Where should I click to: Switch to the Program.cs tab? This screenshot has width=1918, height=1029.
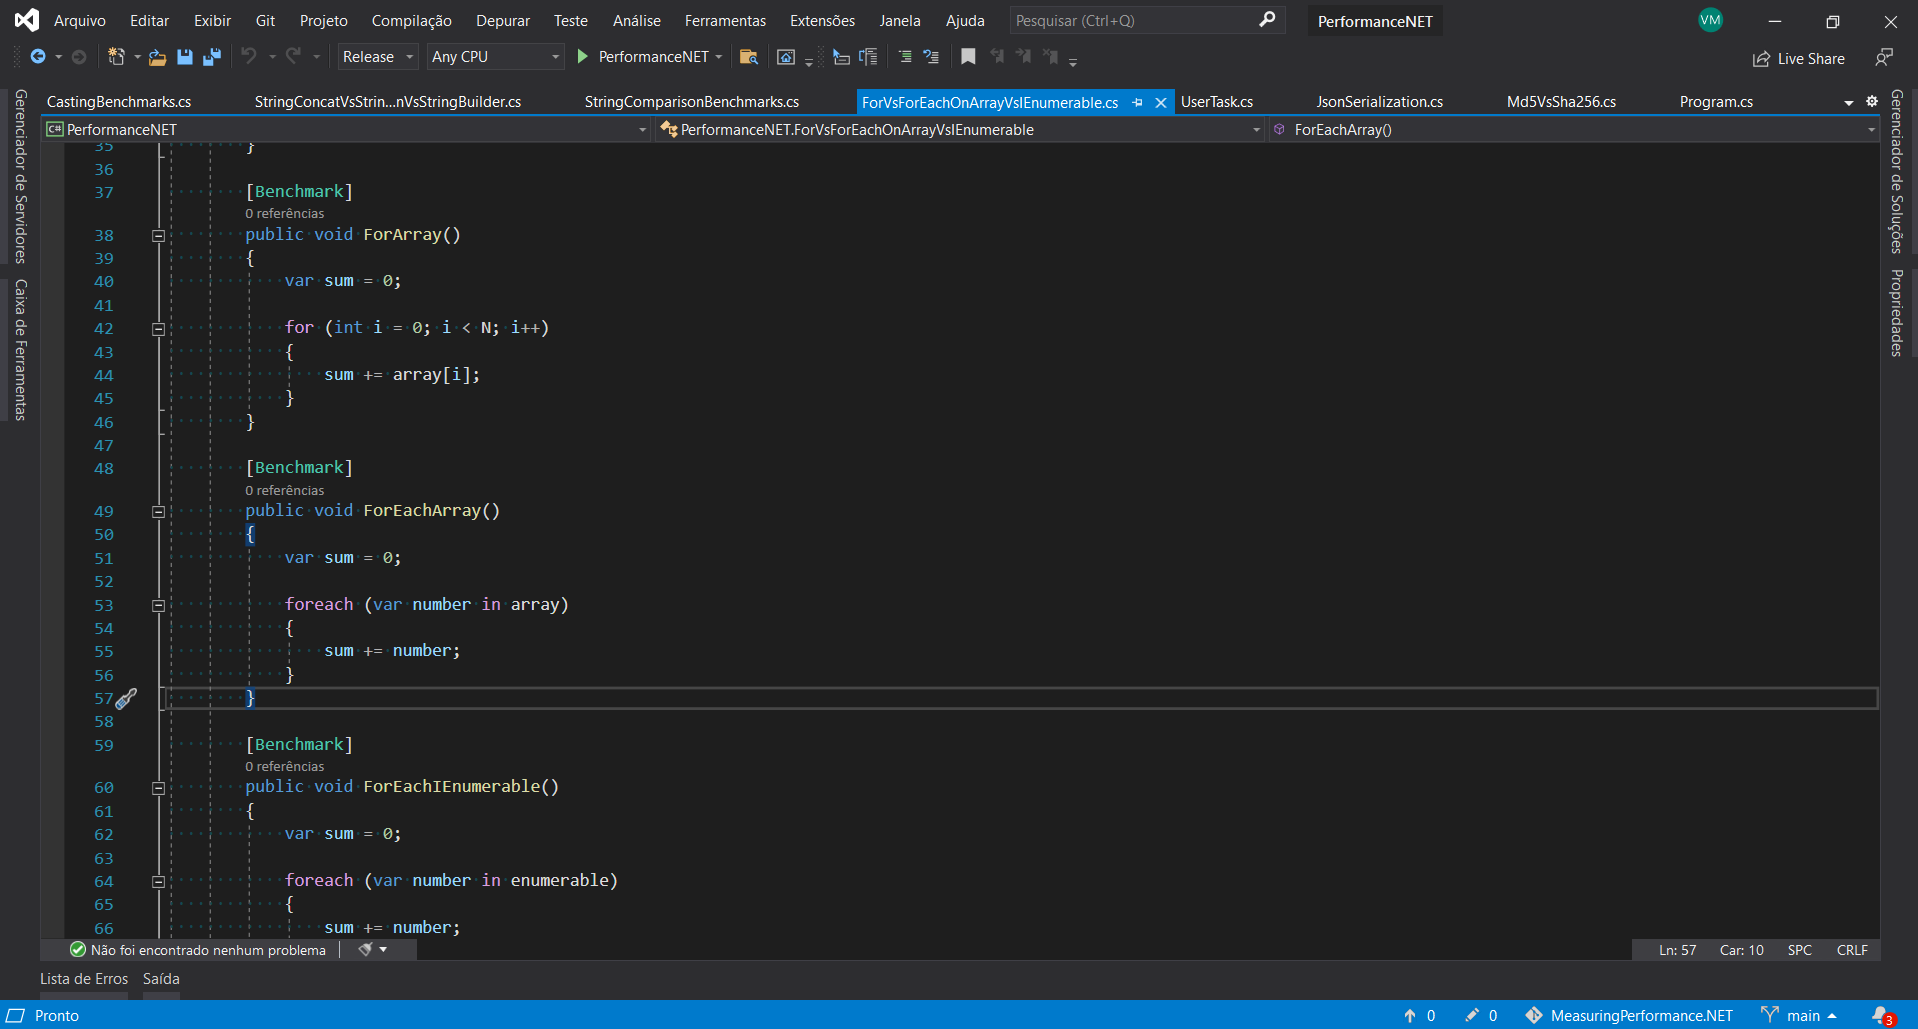tap(1716, 102)
